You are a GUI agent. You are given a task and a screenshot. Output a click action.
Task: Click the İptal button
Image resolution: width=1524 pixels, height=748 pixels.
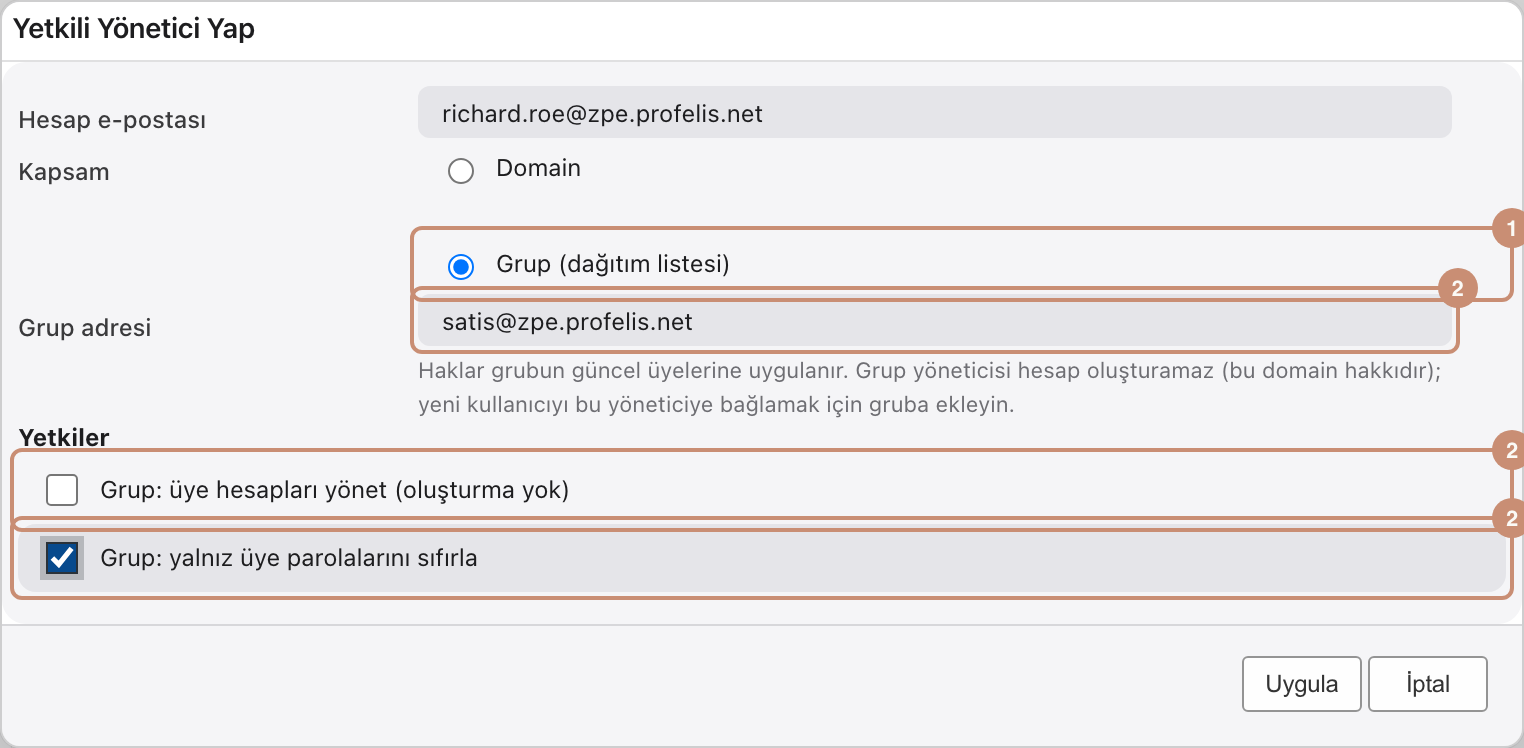[x=1428, y=685]
